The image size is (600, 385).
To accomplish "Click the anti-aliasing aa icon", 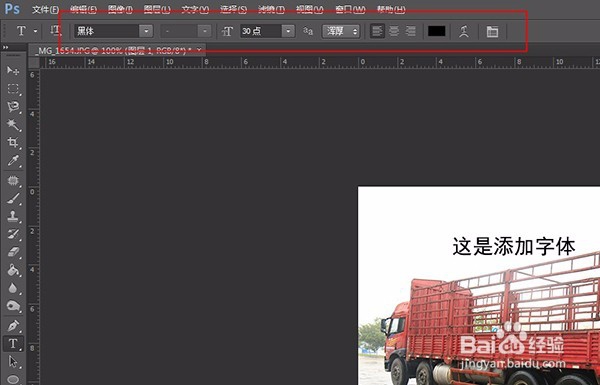I will (x=308, y=31).
